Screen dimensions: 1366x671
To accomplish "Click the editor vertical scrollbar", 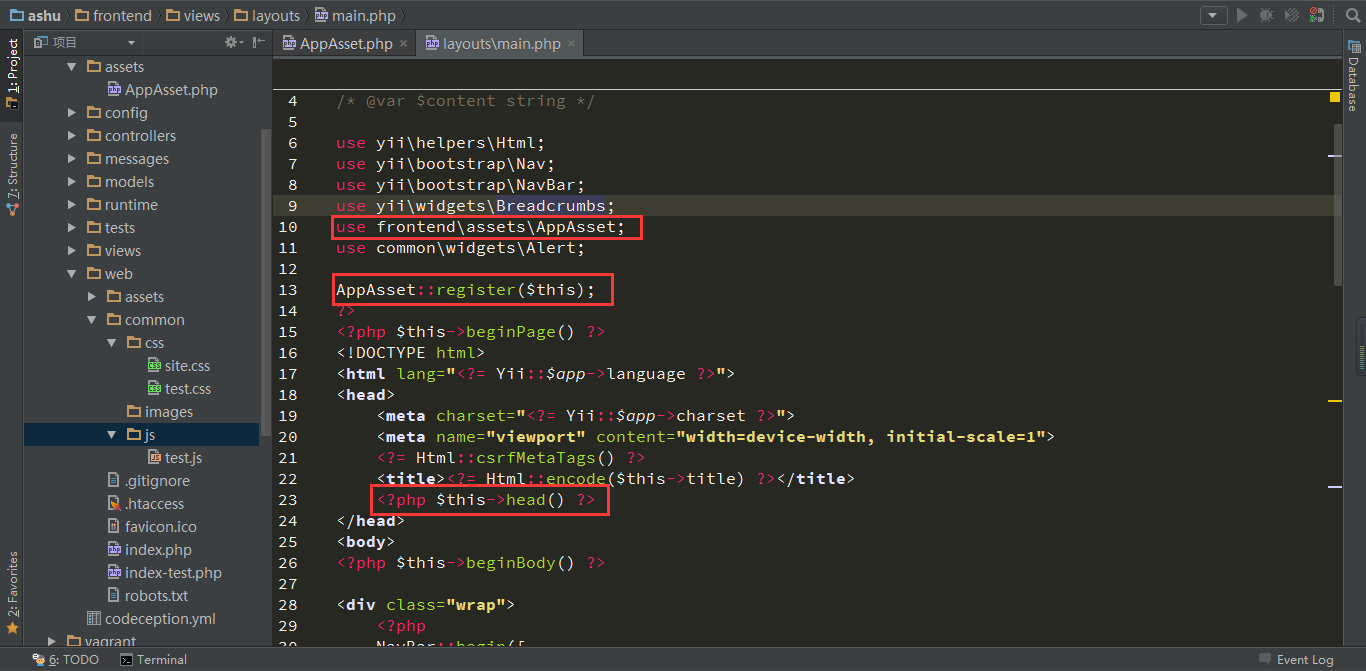I will click(x=1337, y=205).
